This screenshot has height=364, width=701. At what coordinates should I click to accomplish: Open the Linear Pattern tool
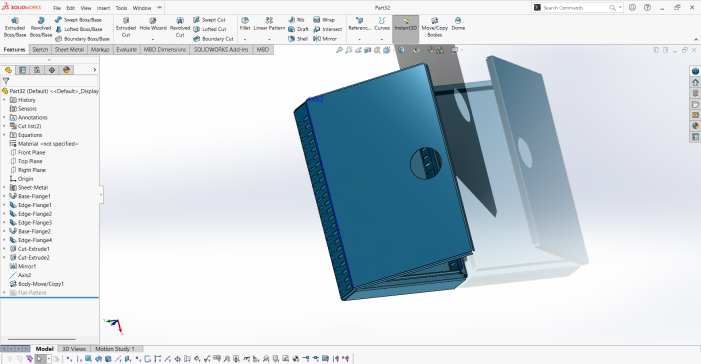click(269, 24)
